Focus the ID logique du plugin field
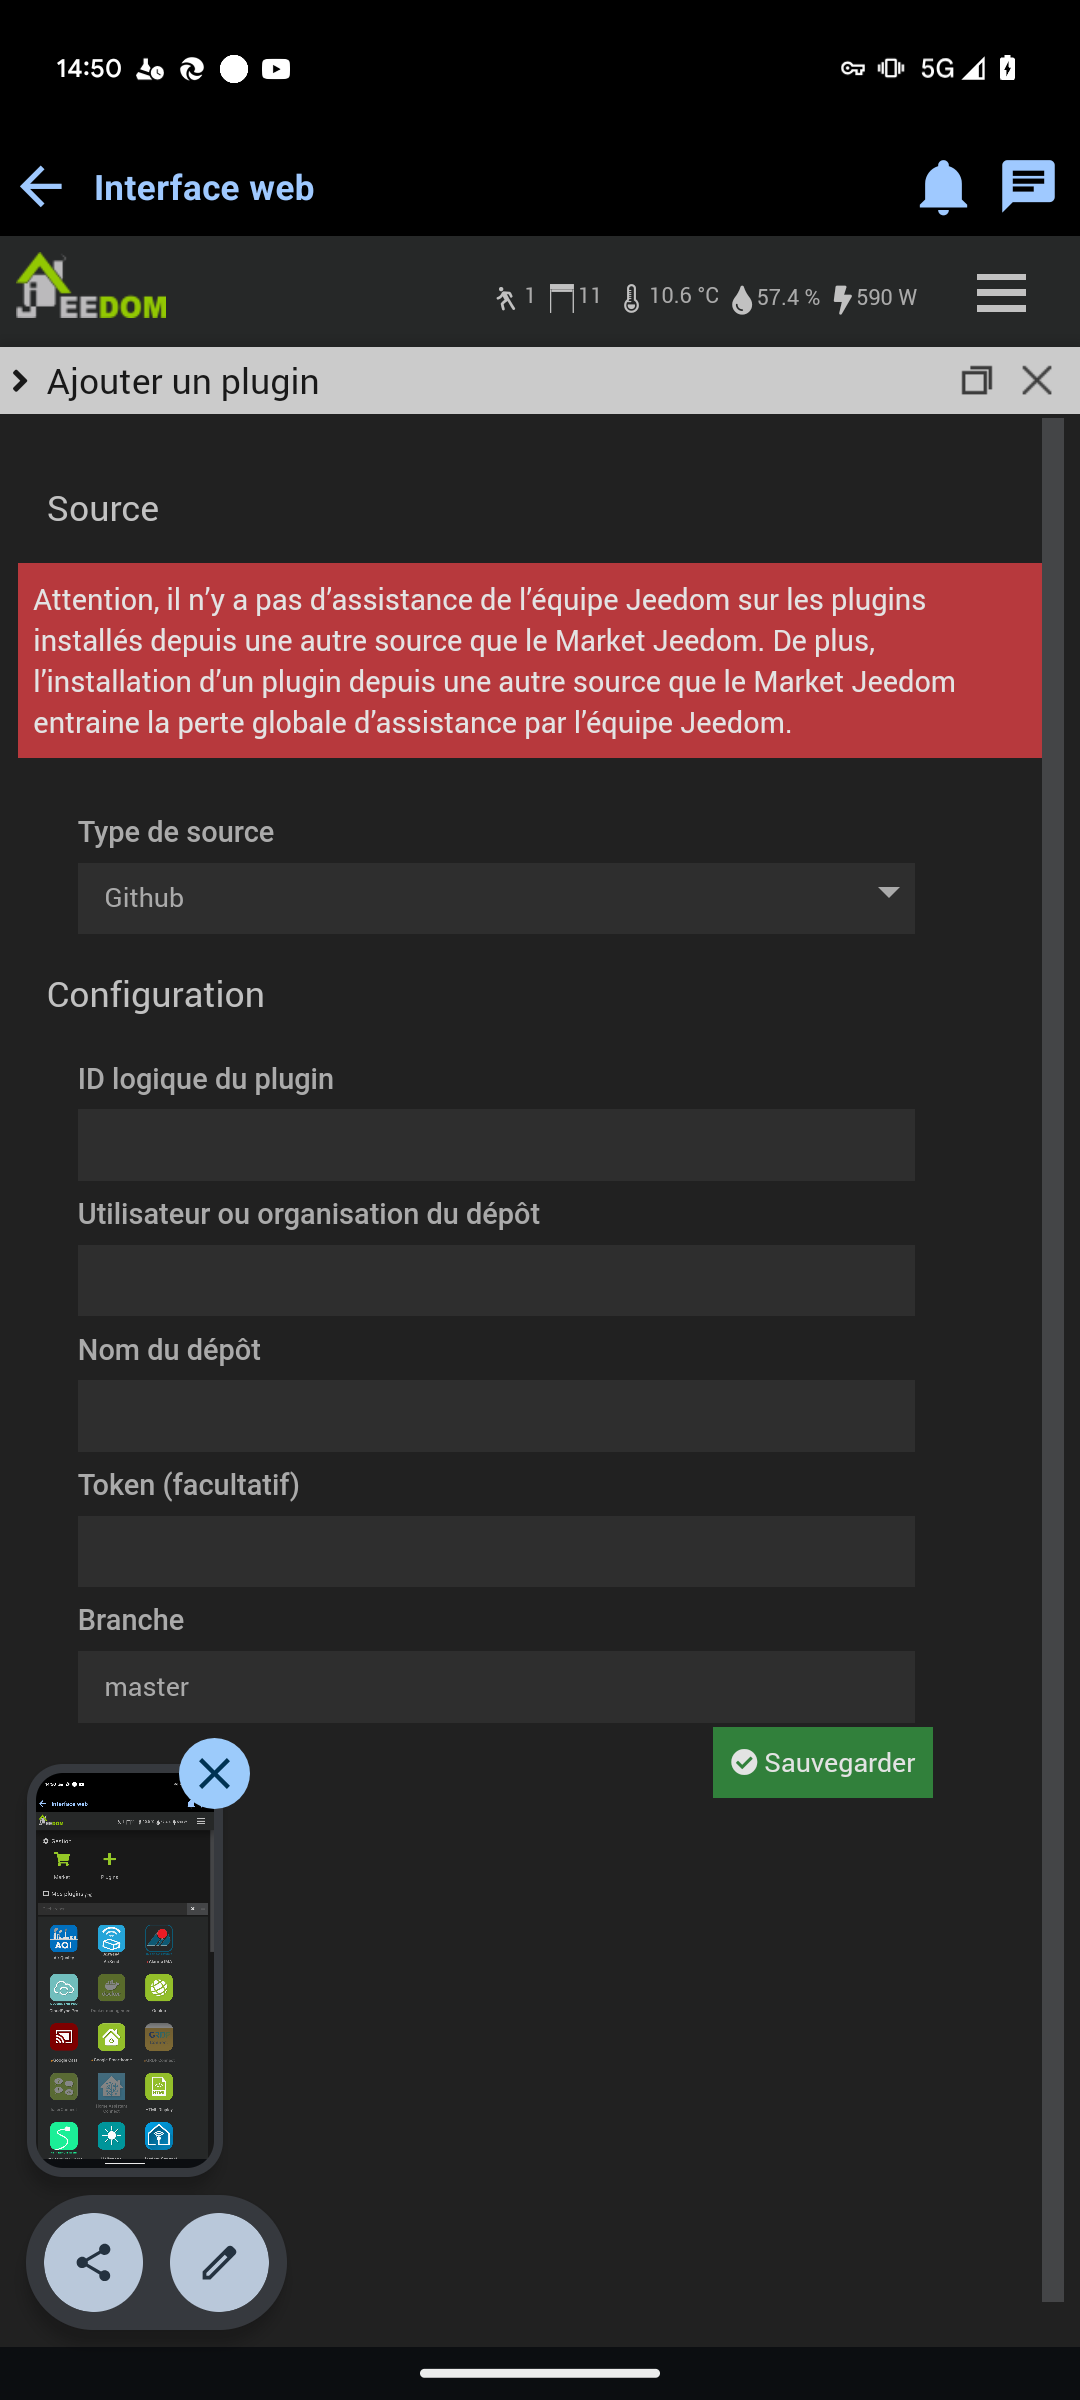This screenshot has height=2400, width=1080. 496,1145
